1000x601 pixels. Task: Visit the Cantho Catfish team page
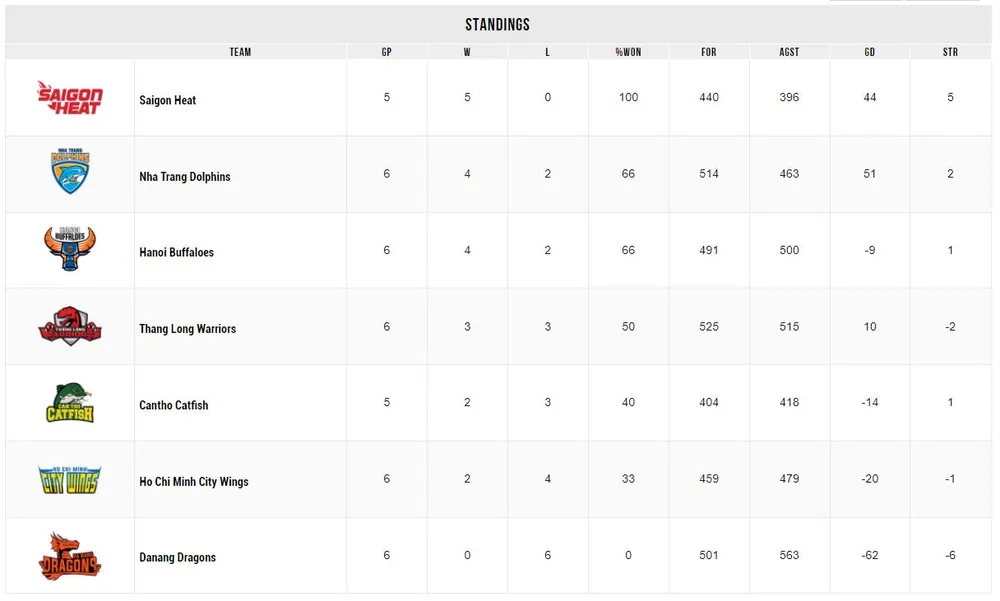174,405
